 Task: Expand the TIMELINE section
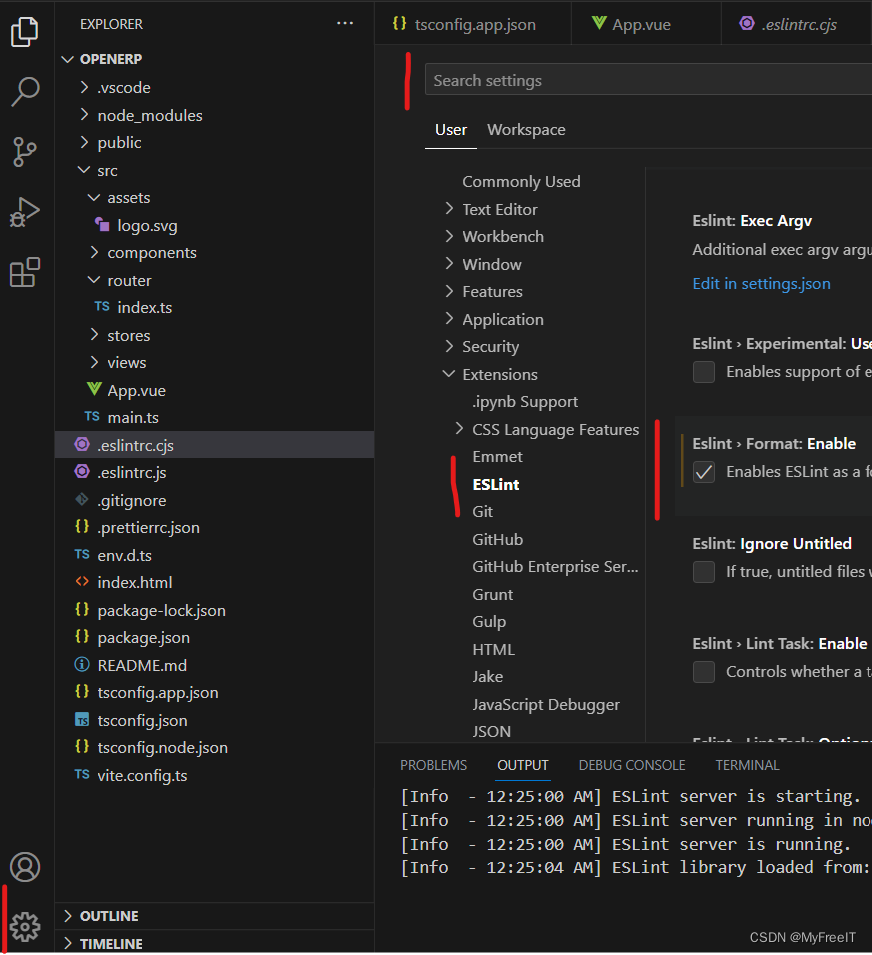[x=68, y=943]
